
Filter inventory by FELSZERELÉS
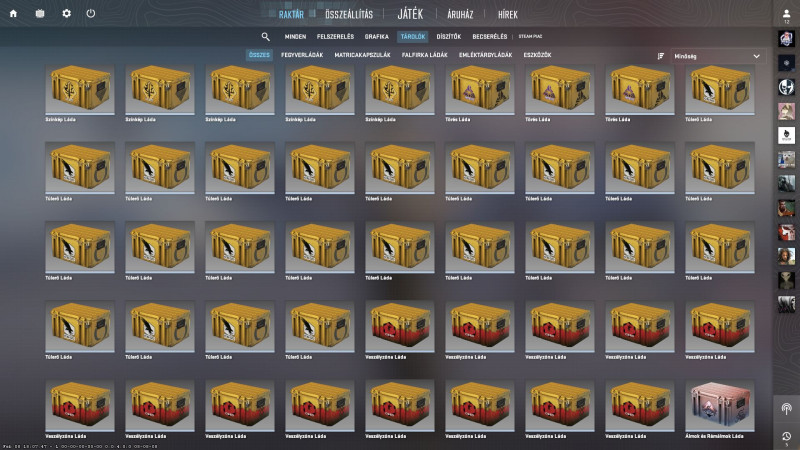click(x=335, y=37)
